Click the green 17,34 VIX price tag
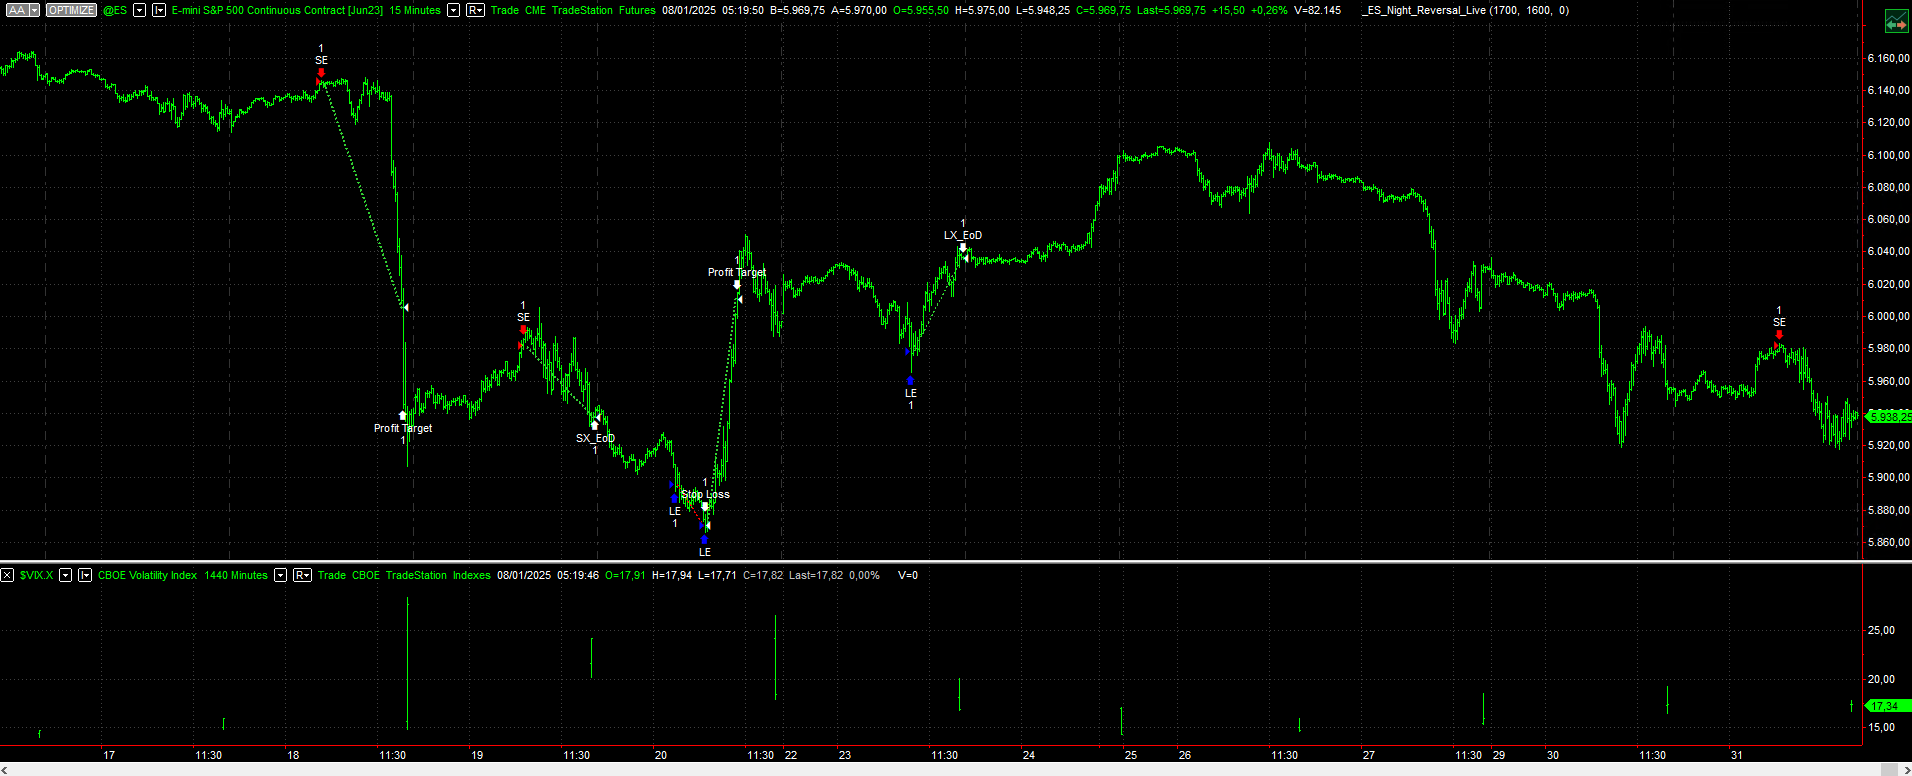The image size is (1912, 776). [1885, 706]
